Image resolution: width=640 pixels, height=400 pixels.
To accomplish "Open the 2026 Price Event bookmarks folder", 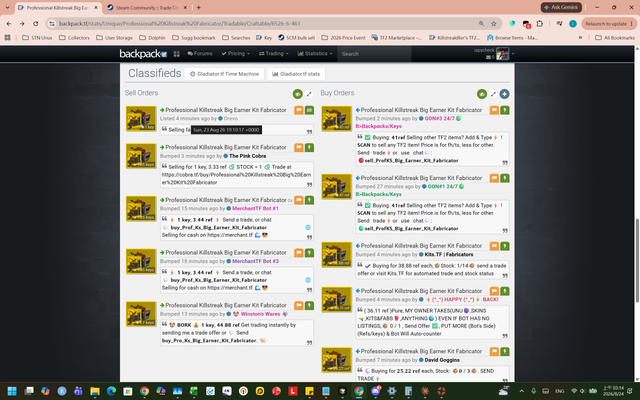I will (x=343, y=38).
